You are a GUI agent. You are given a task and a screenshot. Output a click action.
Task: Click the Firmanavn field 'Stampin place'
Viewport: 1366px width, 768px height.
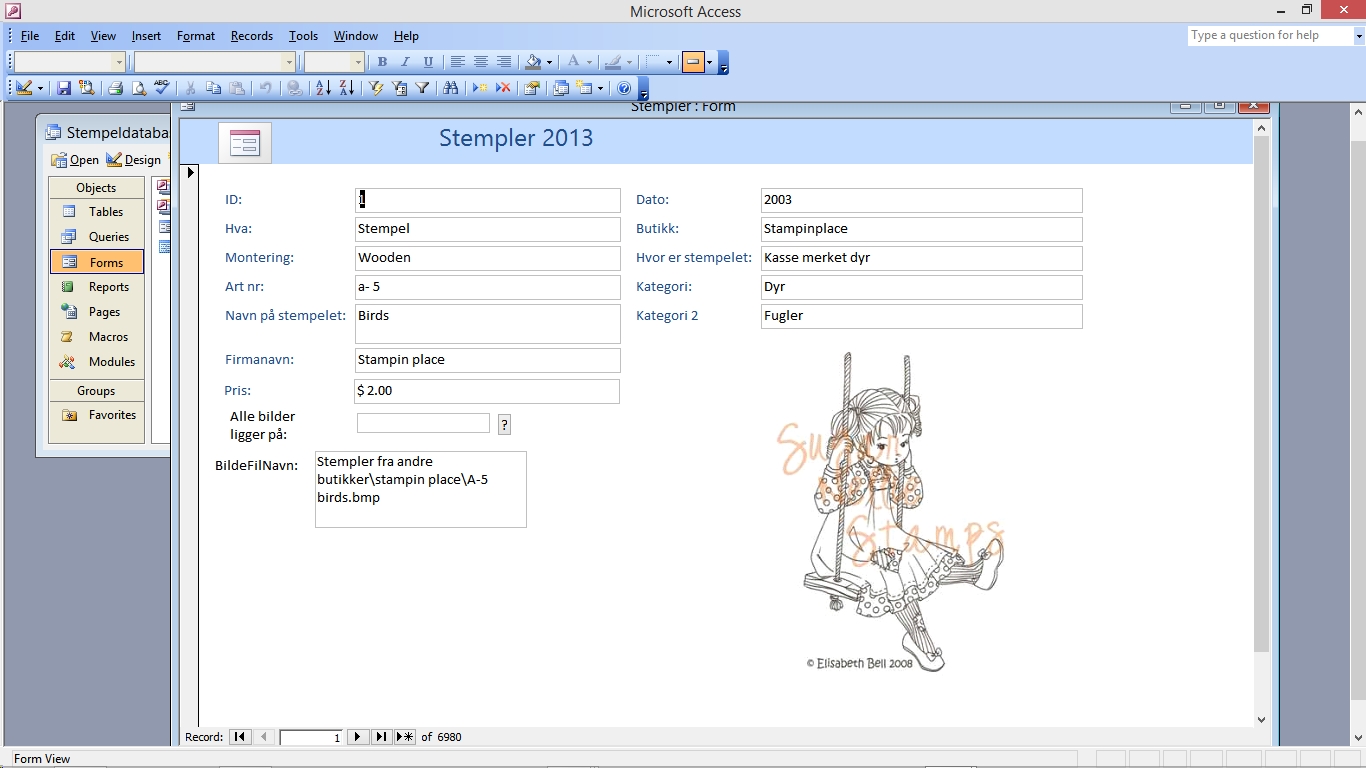tap(488, 360)
